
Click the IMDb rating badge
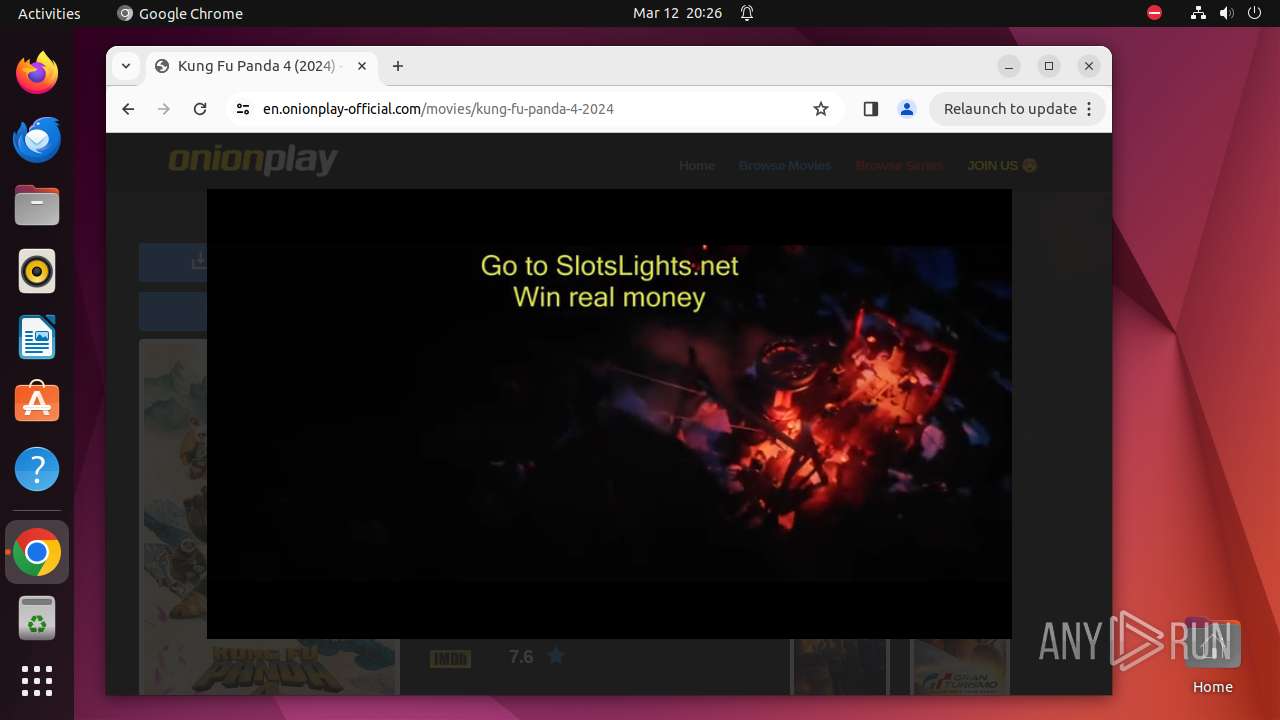pos(450,658)
